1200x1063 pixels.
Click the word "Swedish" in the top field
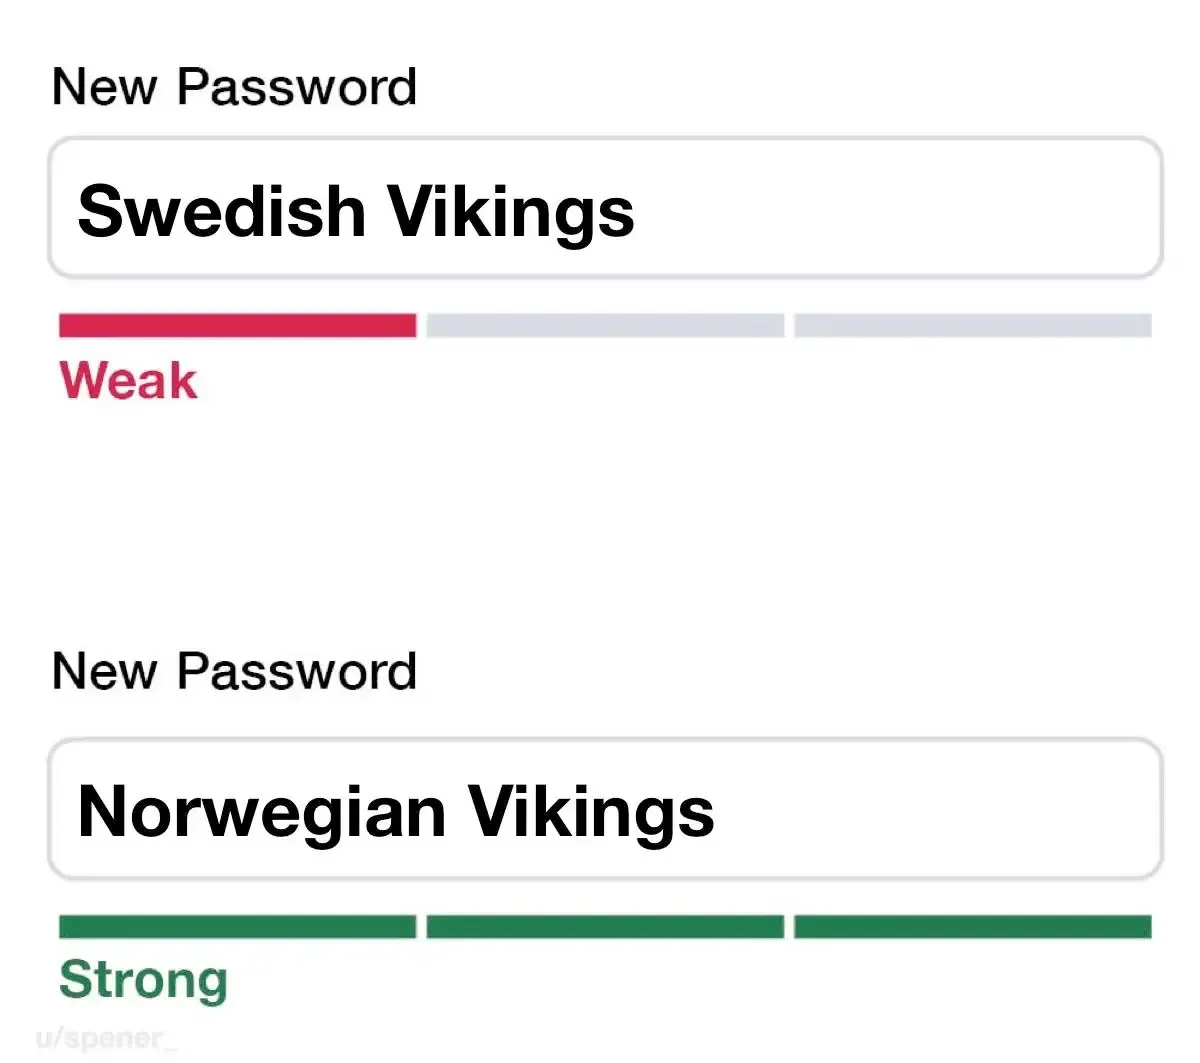(221, 211)
